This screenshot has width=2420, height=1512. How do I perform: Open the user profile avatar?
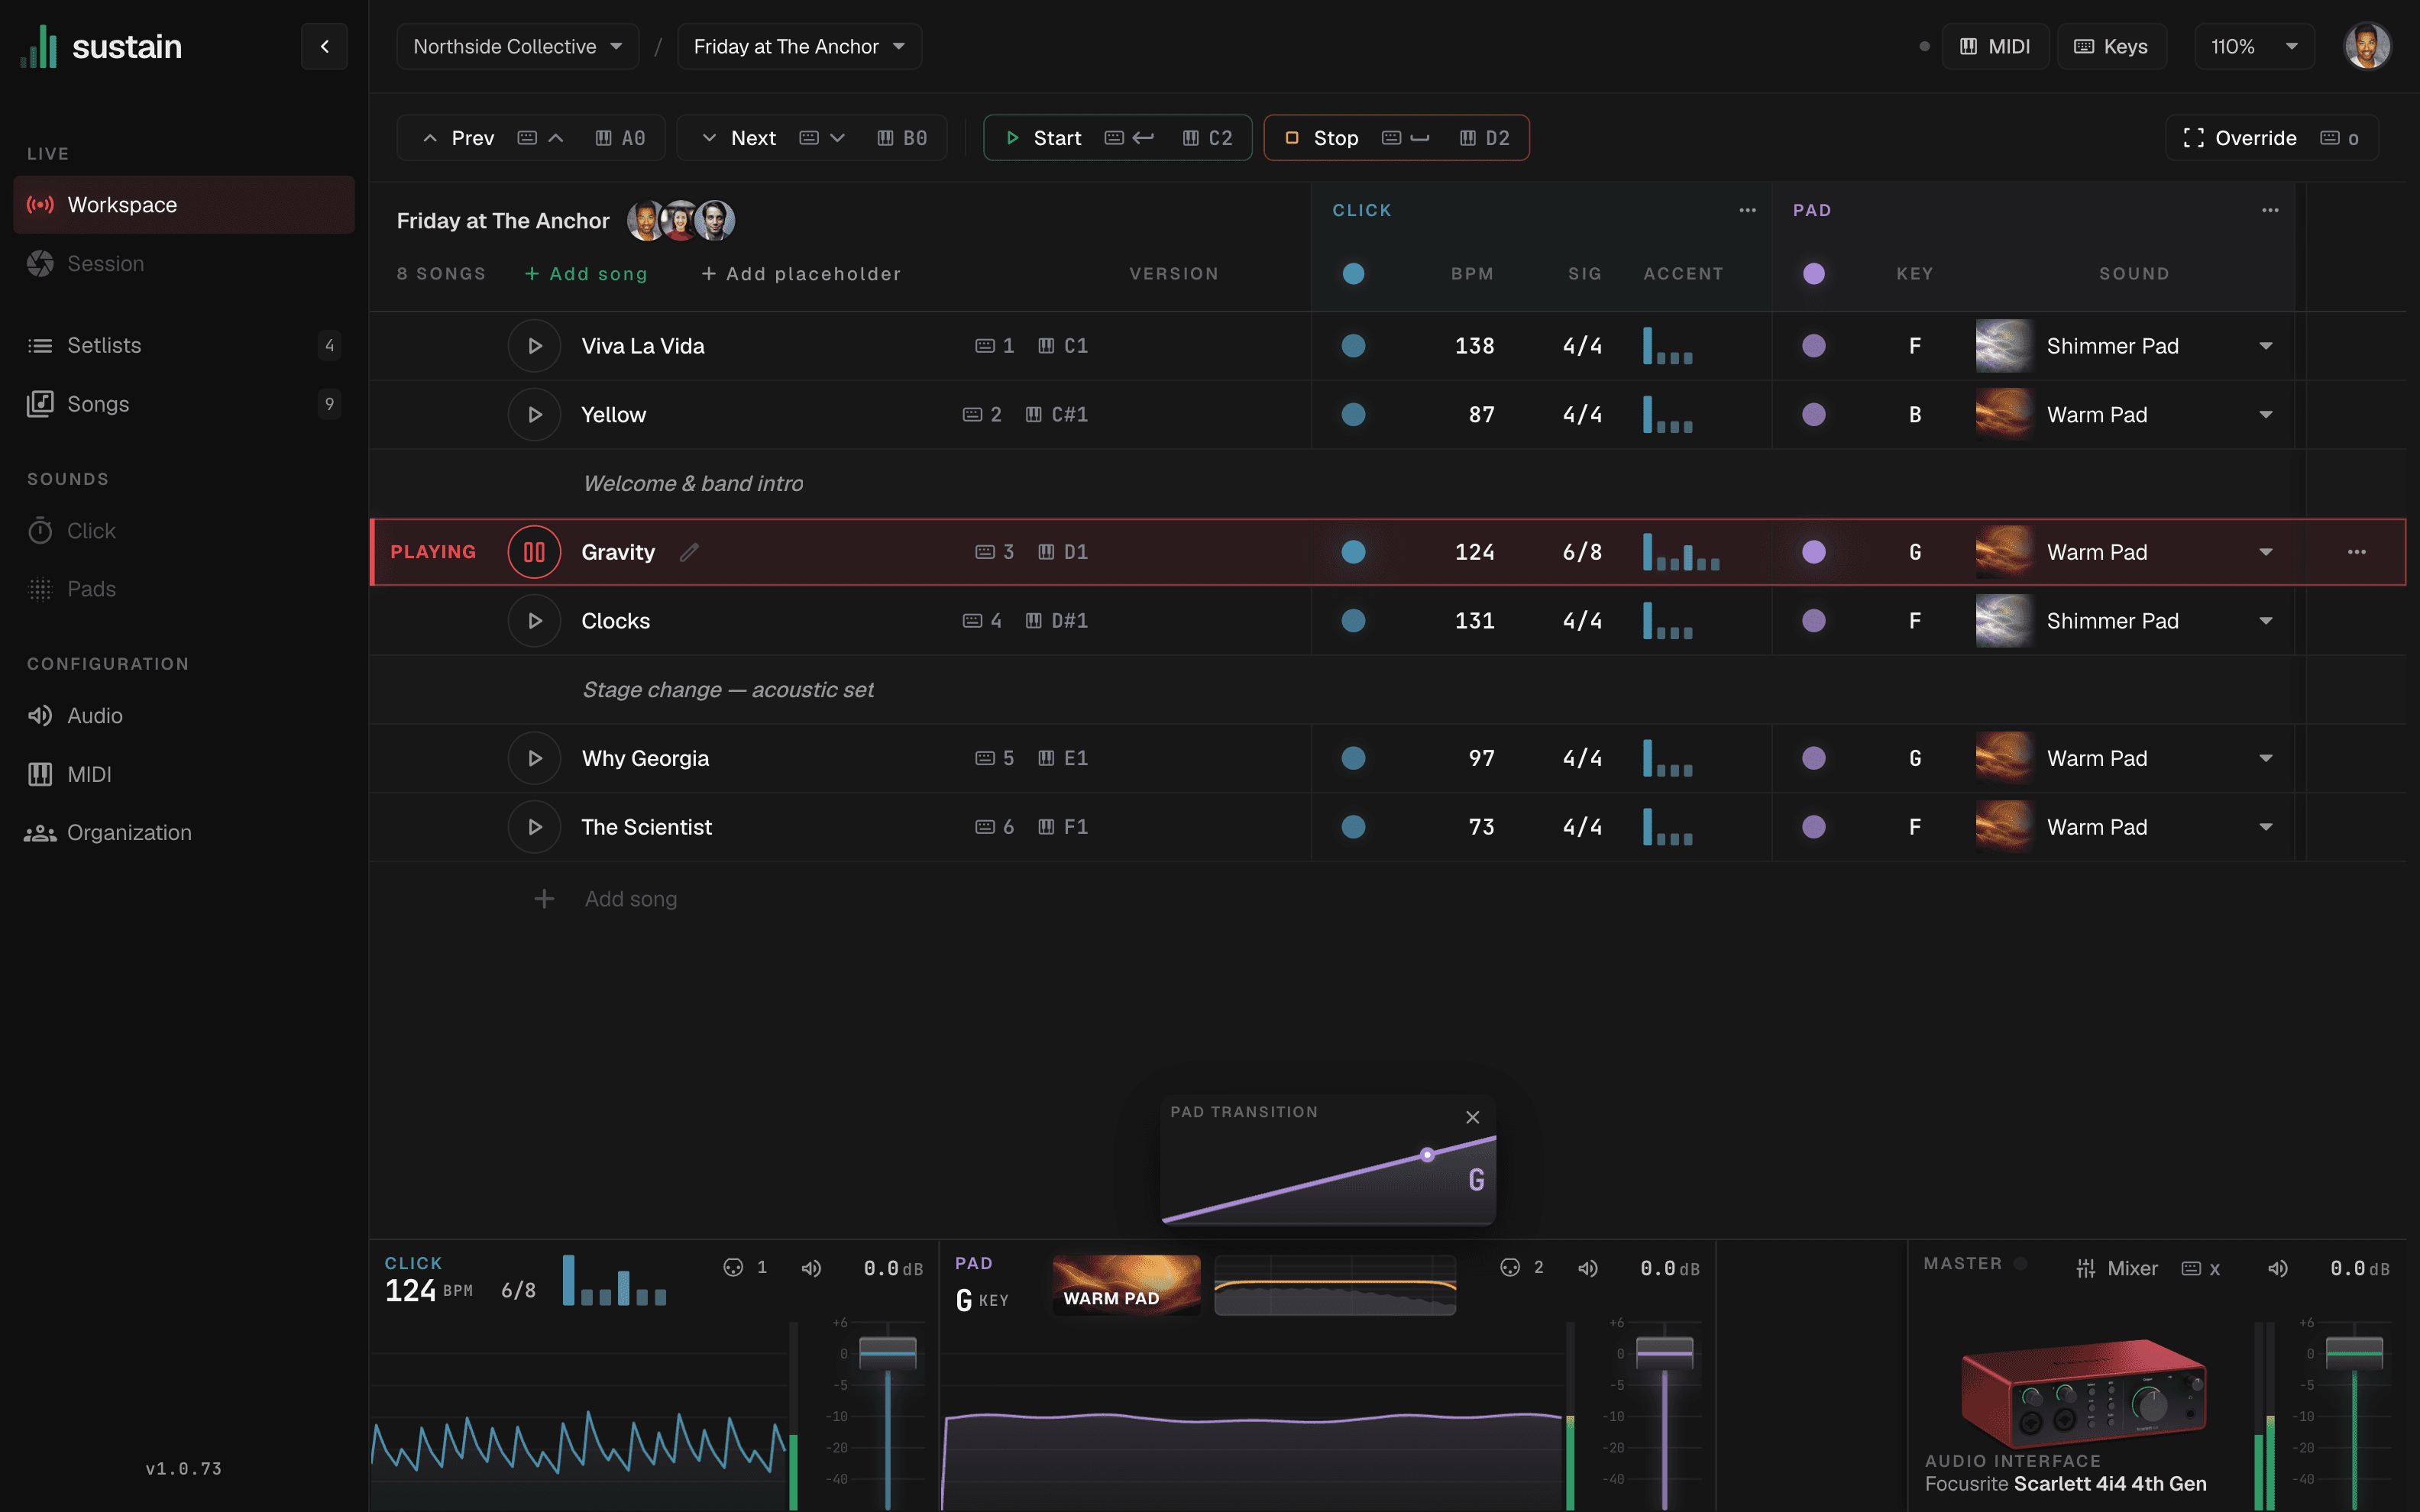[x=2367, y=46]
